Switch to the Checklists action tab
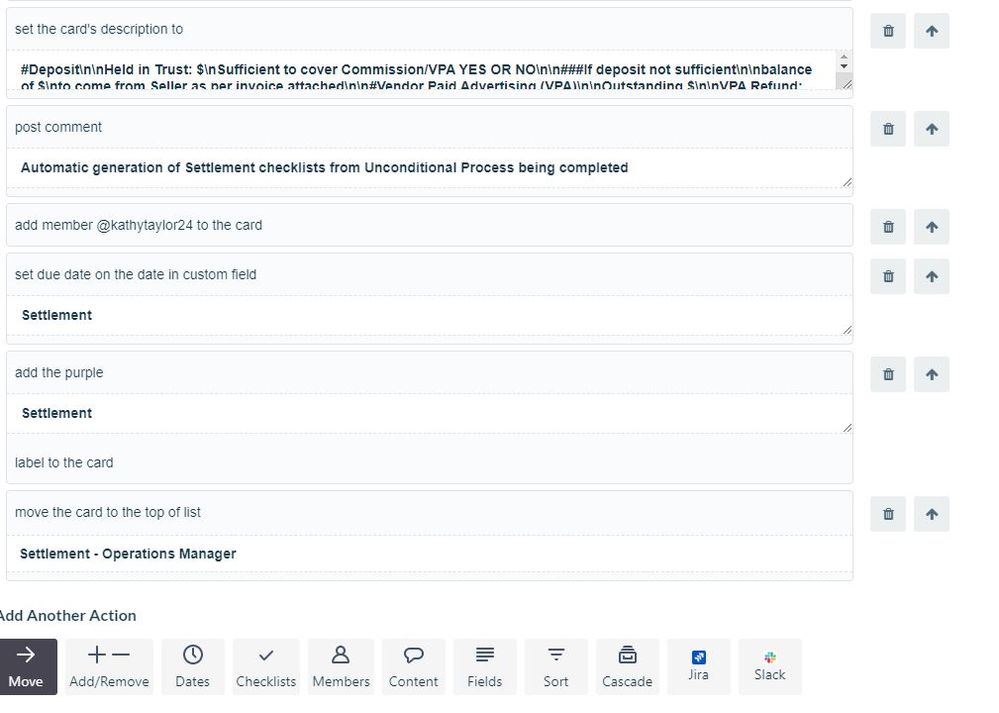Viewport: 999px width, 713px height. pos(266,666)
